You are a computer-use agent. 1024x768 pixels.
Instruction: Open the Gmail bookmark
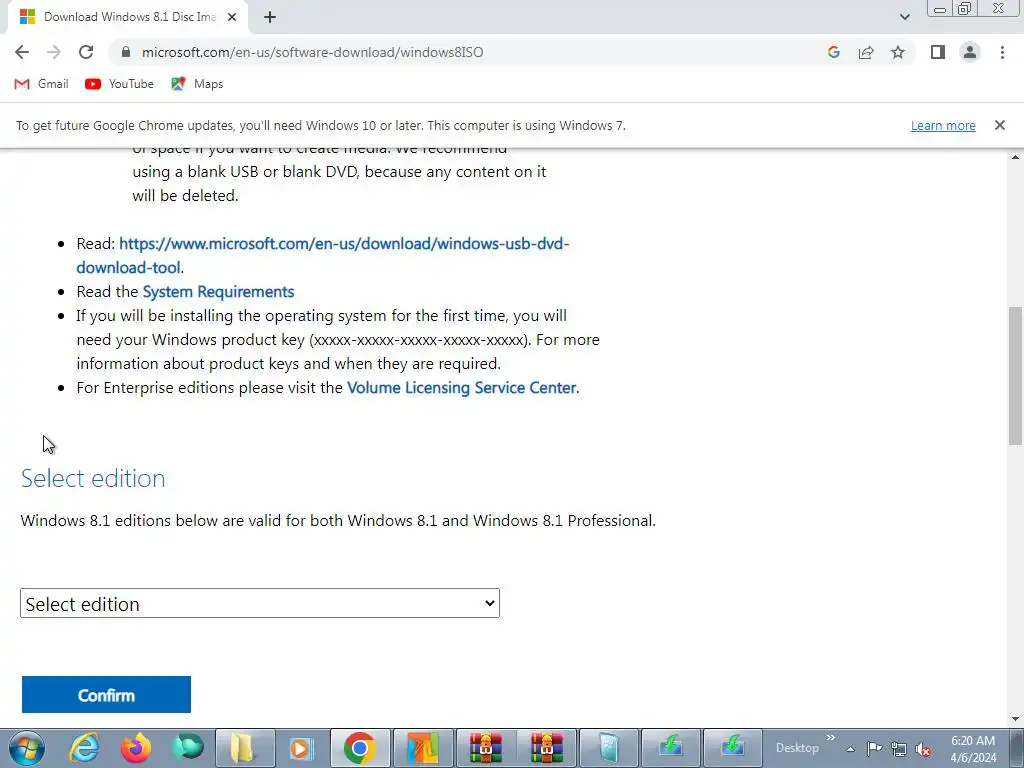pyautogui.click(x=41, y=84)
